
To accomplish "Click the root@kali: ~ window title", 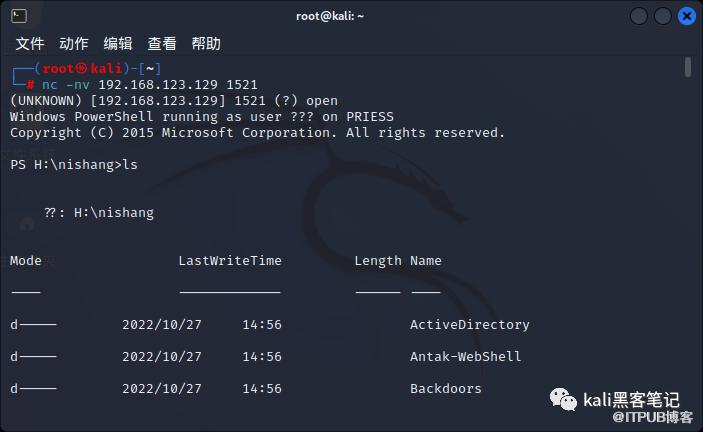I will pos(330,16).
